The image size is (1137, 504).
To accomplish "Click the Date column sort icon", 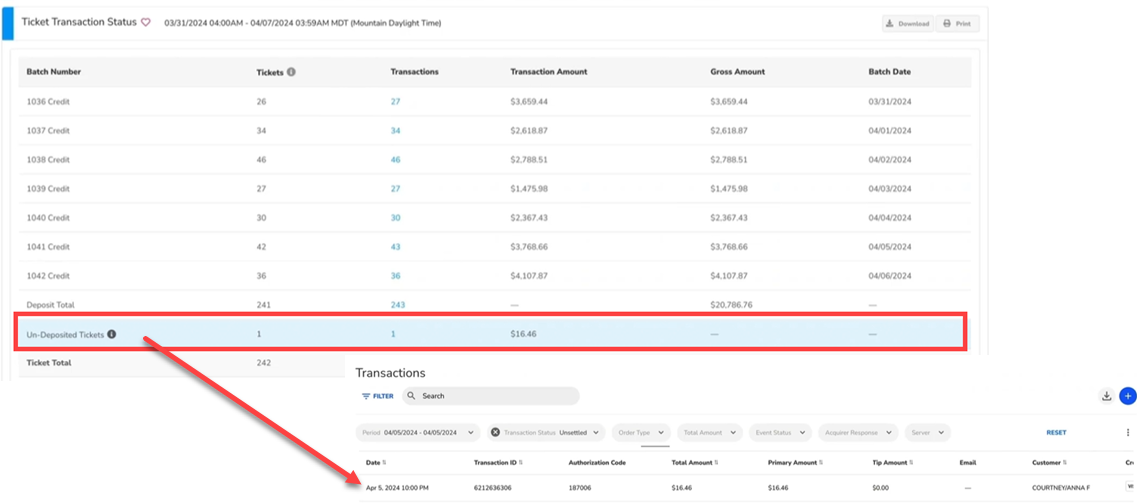I will pyautogui.click(x=385, y=463).
